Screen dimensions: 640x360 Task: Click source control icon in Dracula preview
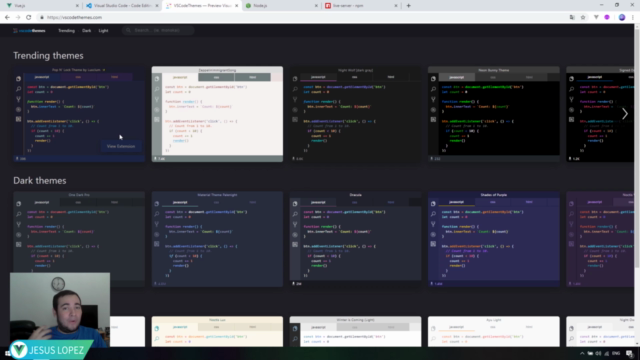295,224
